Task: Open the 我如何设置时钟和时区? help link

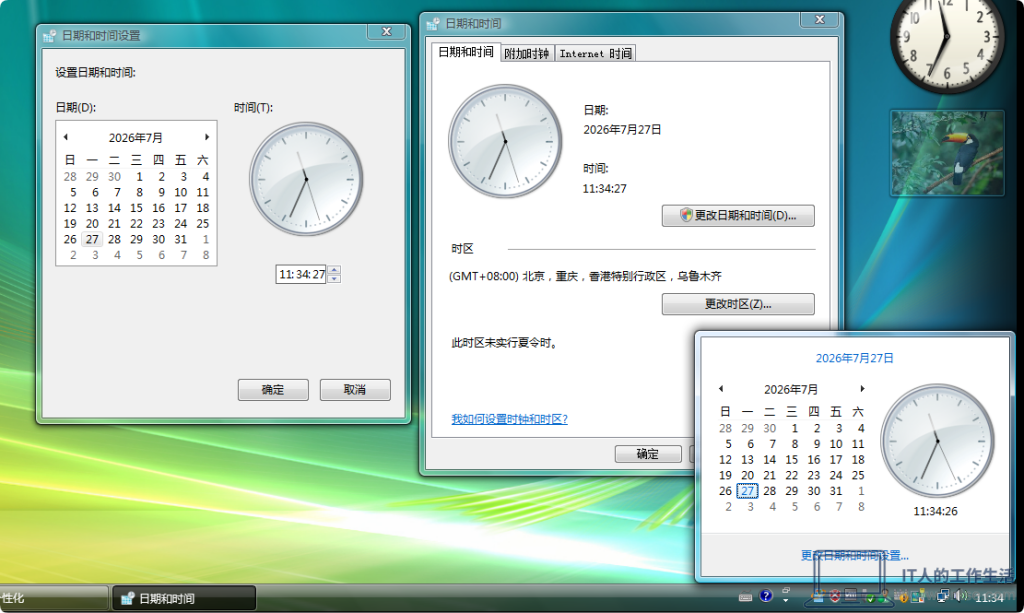Action: 509,419
